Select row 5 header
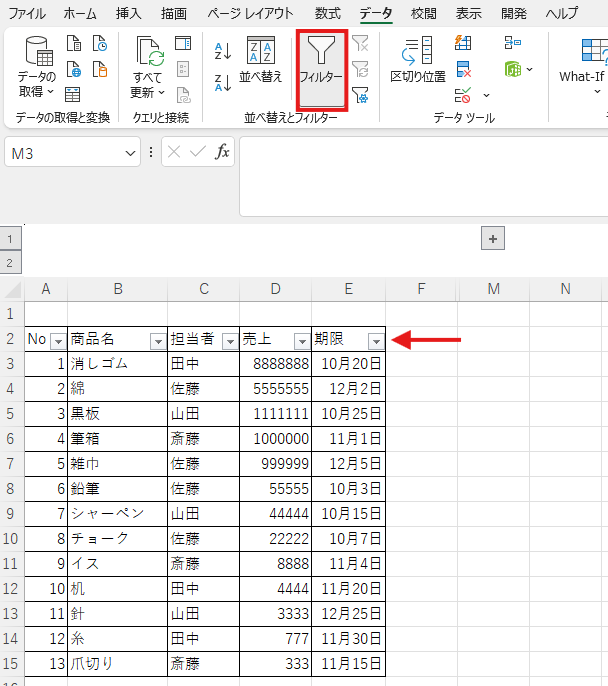Image resolution: width=608 pixels, height=686 pixels. [10, 414]
